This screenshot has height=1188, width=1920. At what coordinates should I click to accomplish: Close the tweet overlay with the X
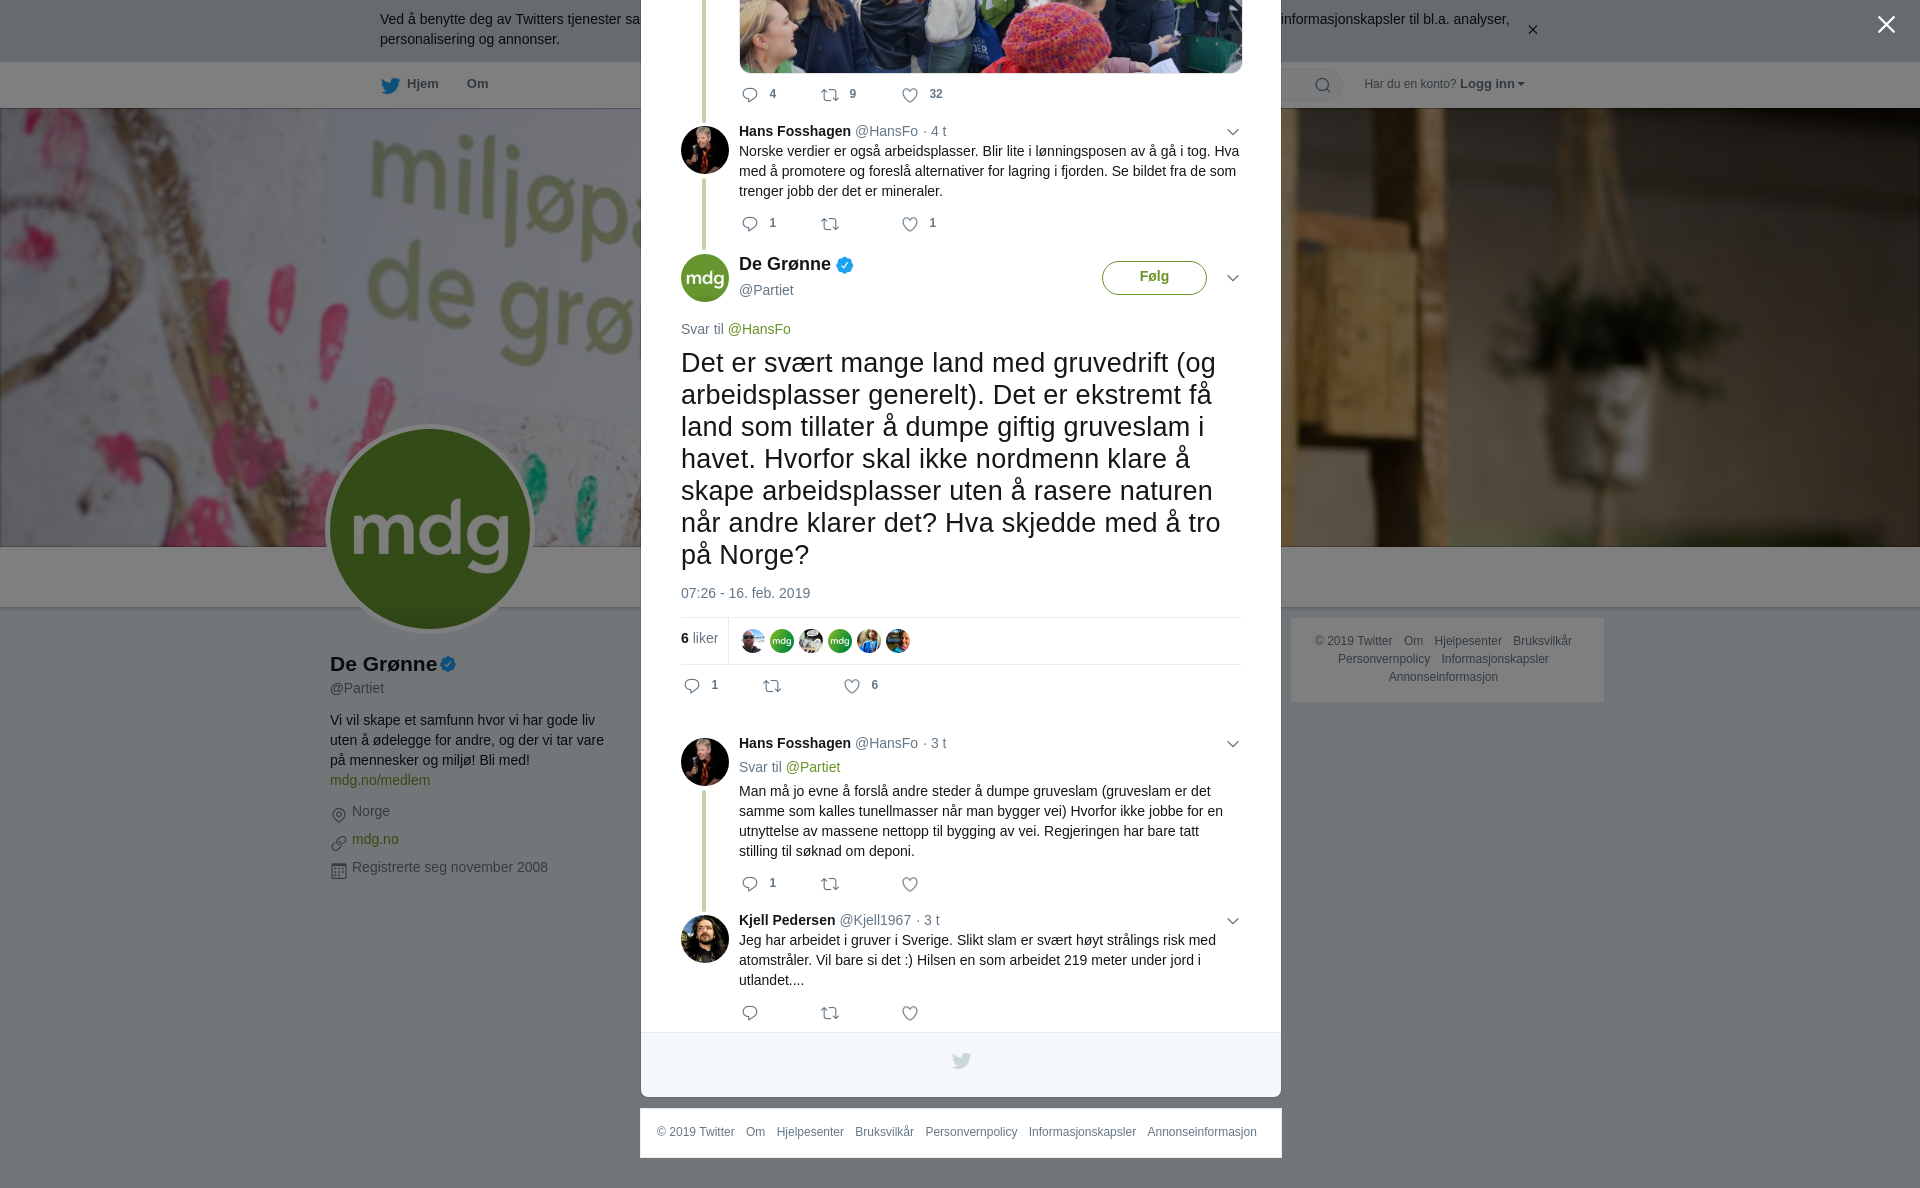[1886, 25]
